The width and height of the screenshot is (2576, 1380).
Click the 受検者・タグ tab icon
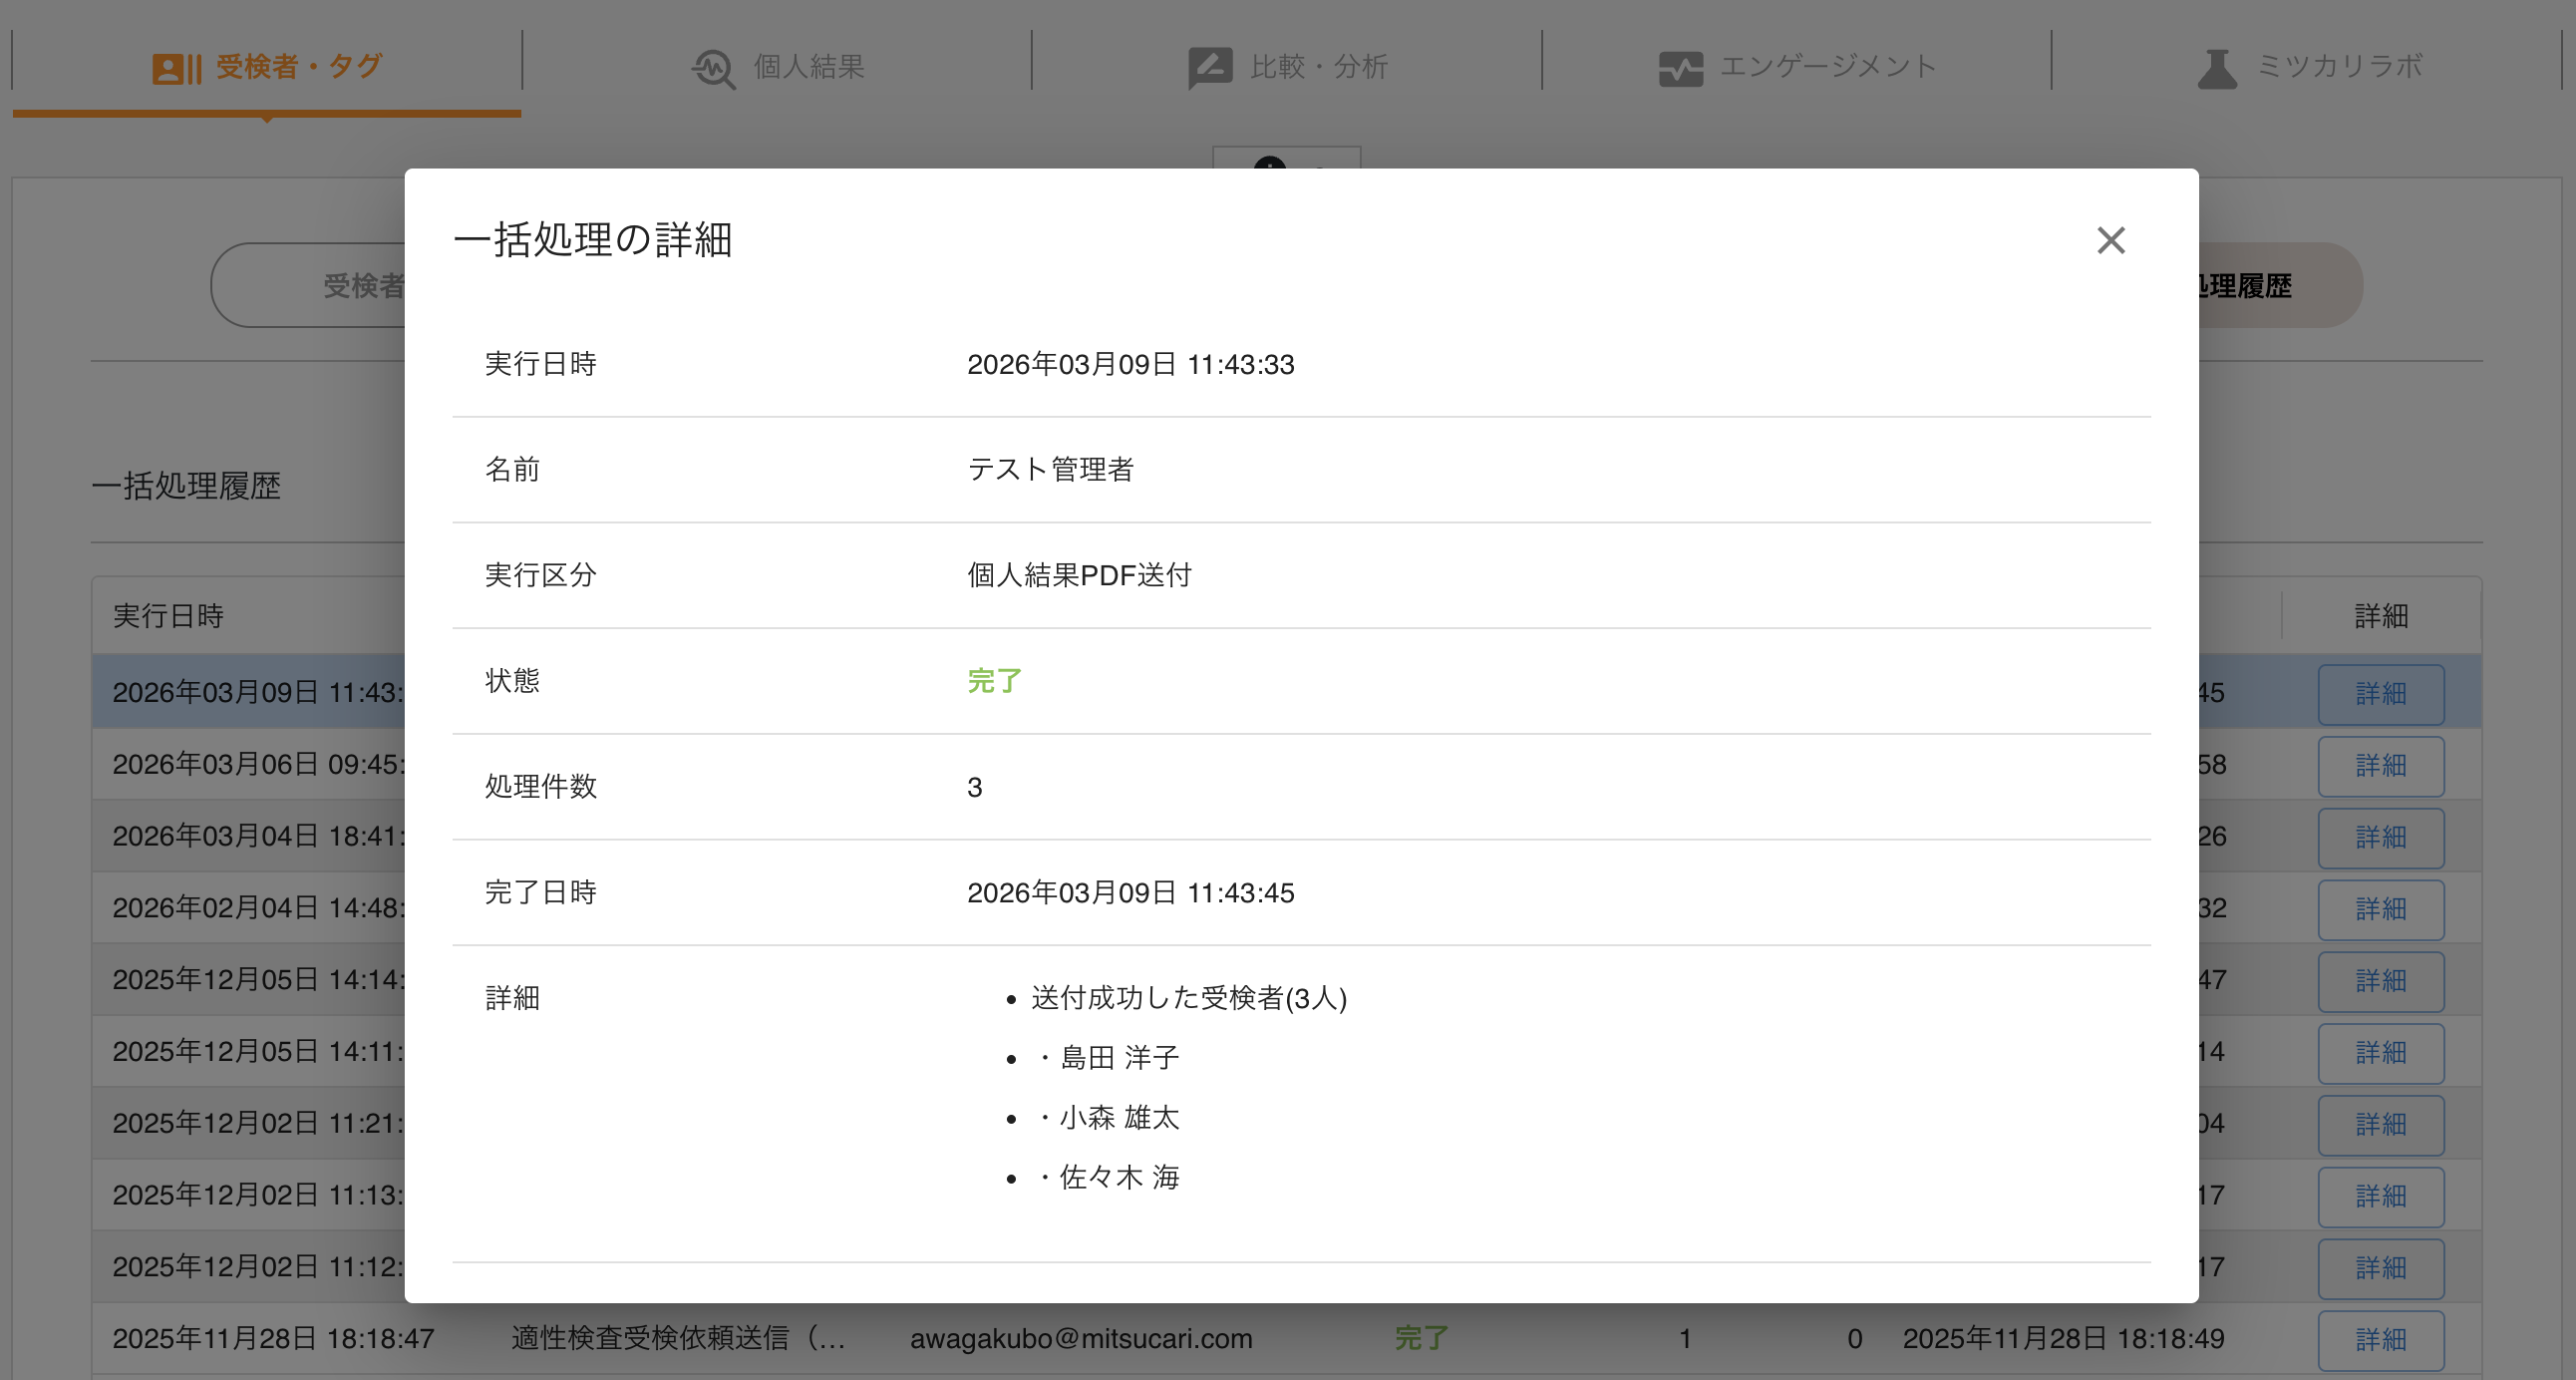coord(177,68)
